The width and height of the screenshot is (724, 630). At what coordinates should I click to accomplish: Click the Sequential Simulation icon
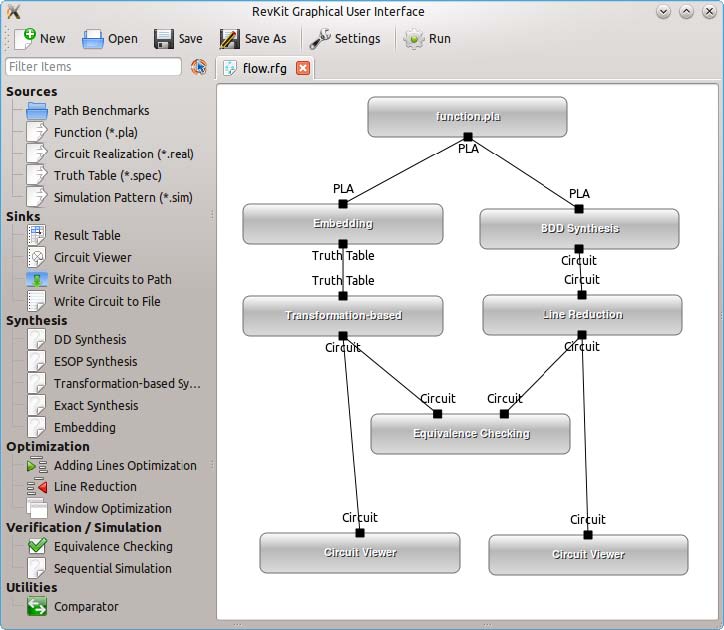pyautogui.click(x=36, y=569)
